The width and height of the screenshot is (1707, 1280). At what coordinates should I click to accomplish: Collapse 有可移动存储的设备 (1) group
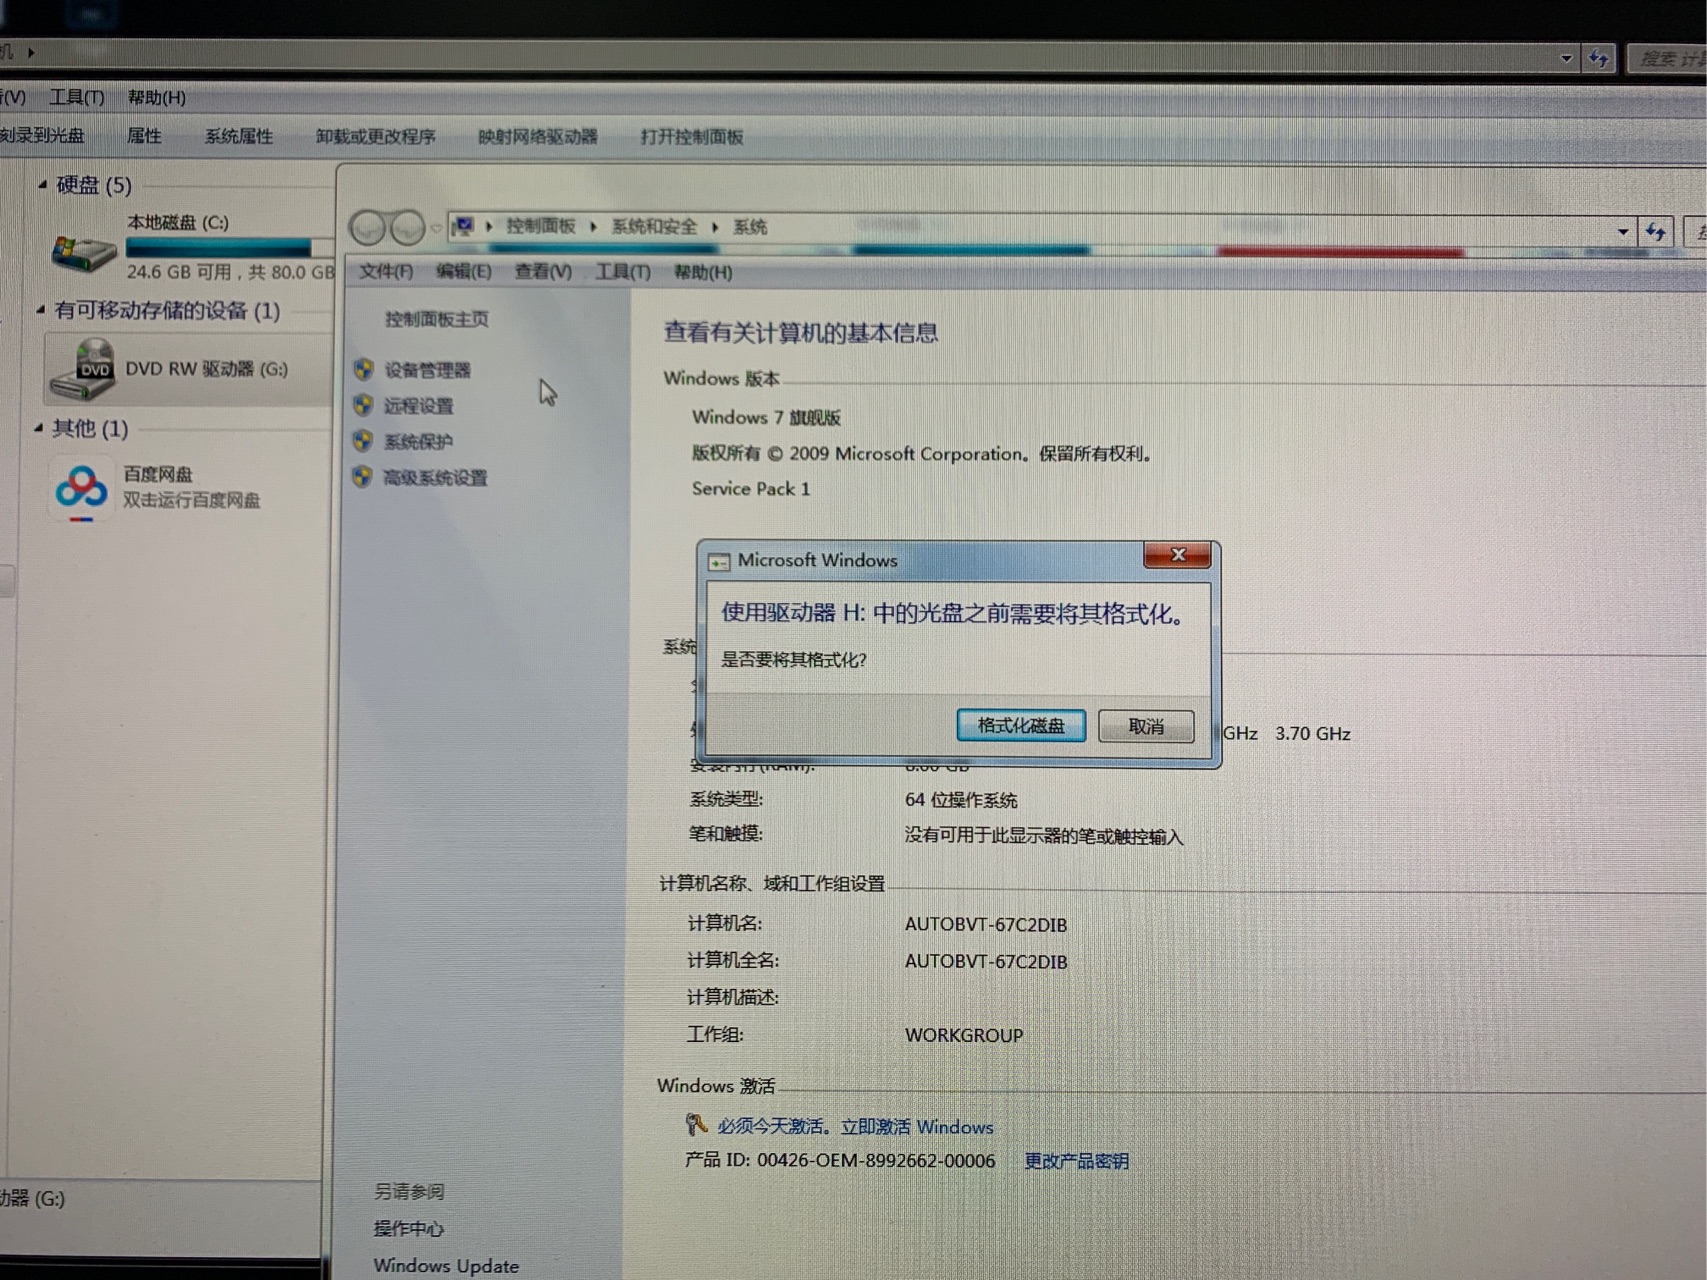[x=40, y=310]
